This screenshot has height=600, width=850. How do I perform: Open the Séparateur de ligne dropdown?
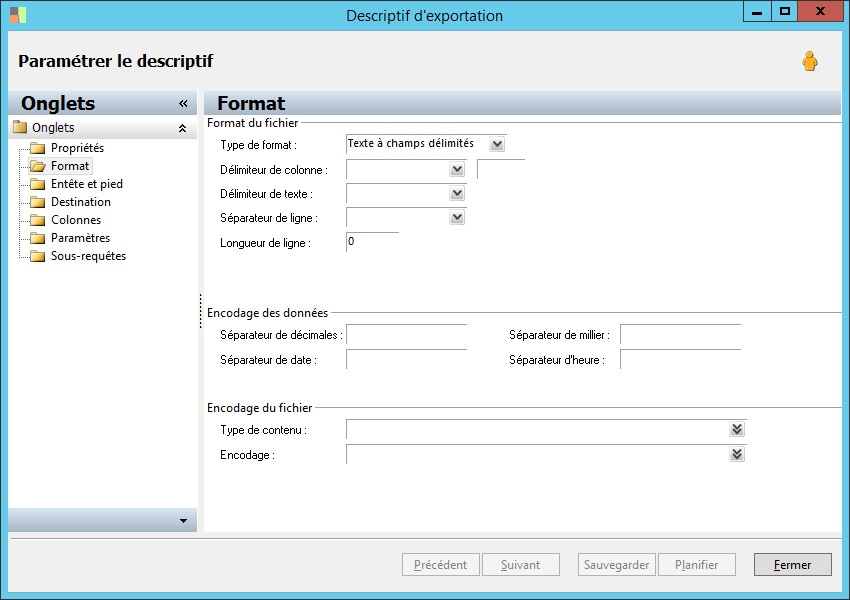pyautogui.click(x=457, y=217)
